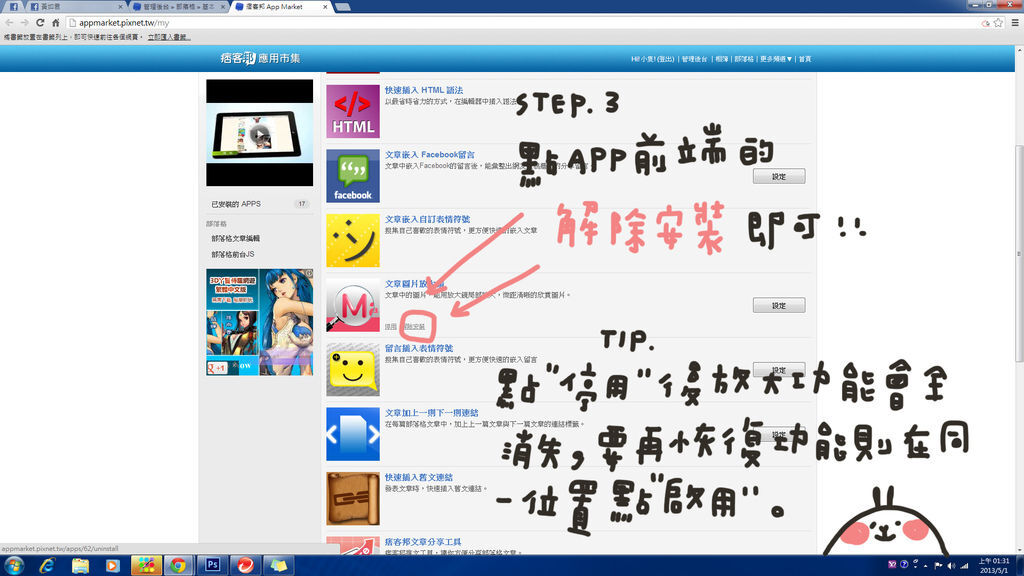Click the brown scroll old-article link icon
Viewport: 1024px width, 576px height.
tap(353, 499)
